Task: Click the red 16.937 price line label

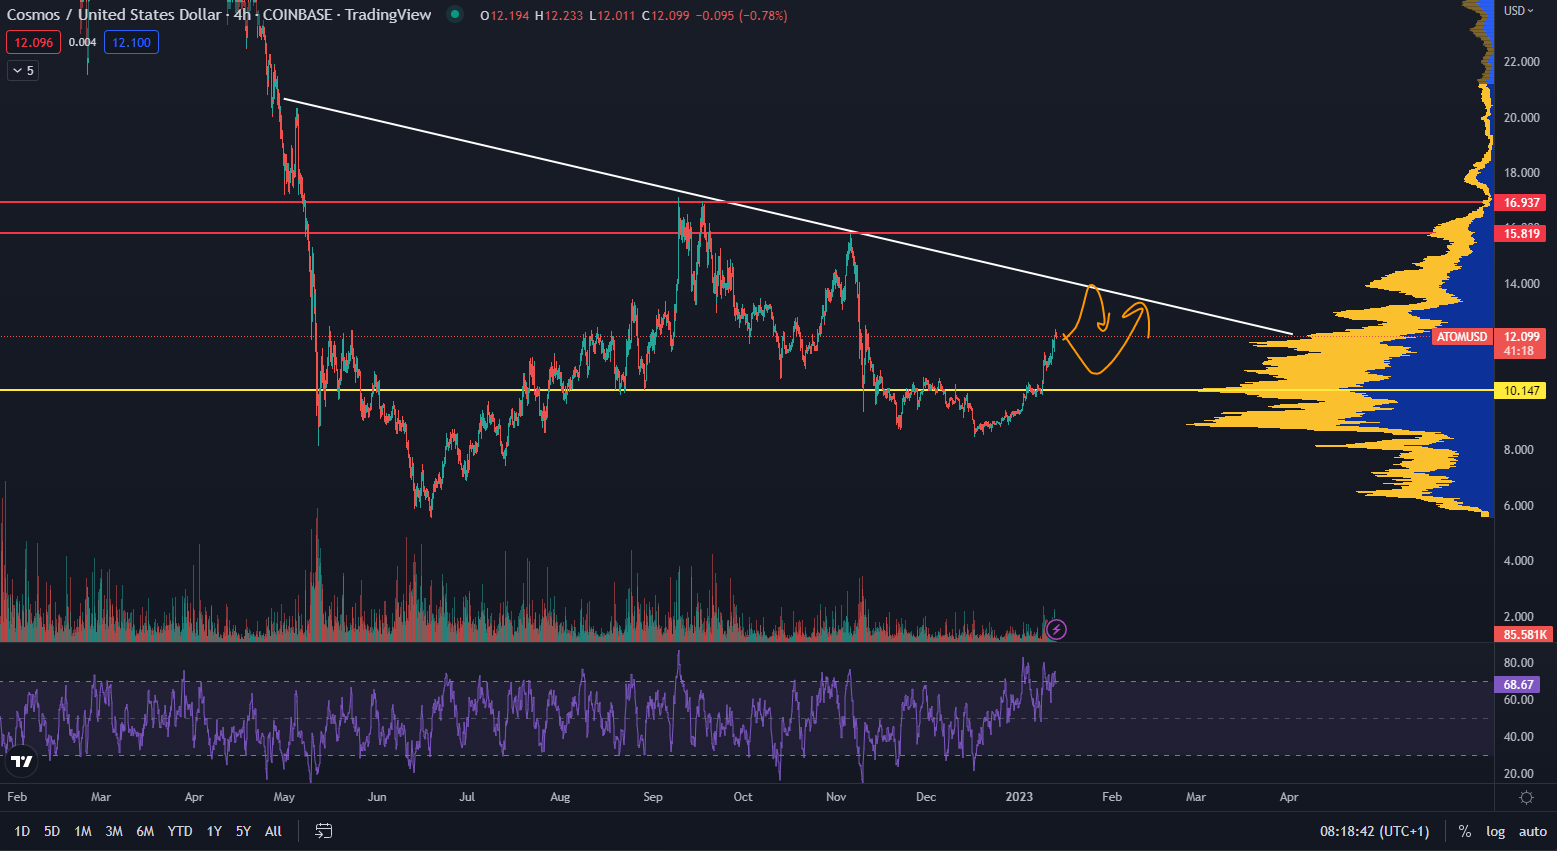Action: pyautogui.click(x=1522, y=203)
